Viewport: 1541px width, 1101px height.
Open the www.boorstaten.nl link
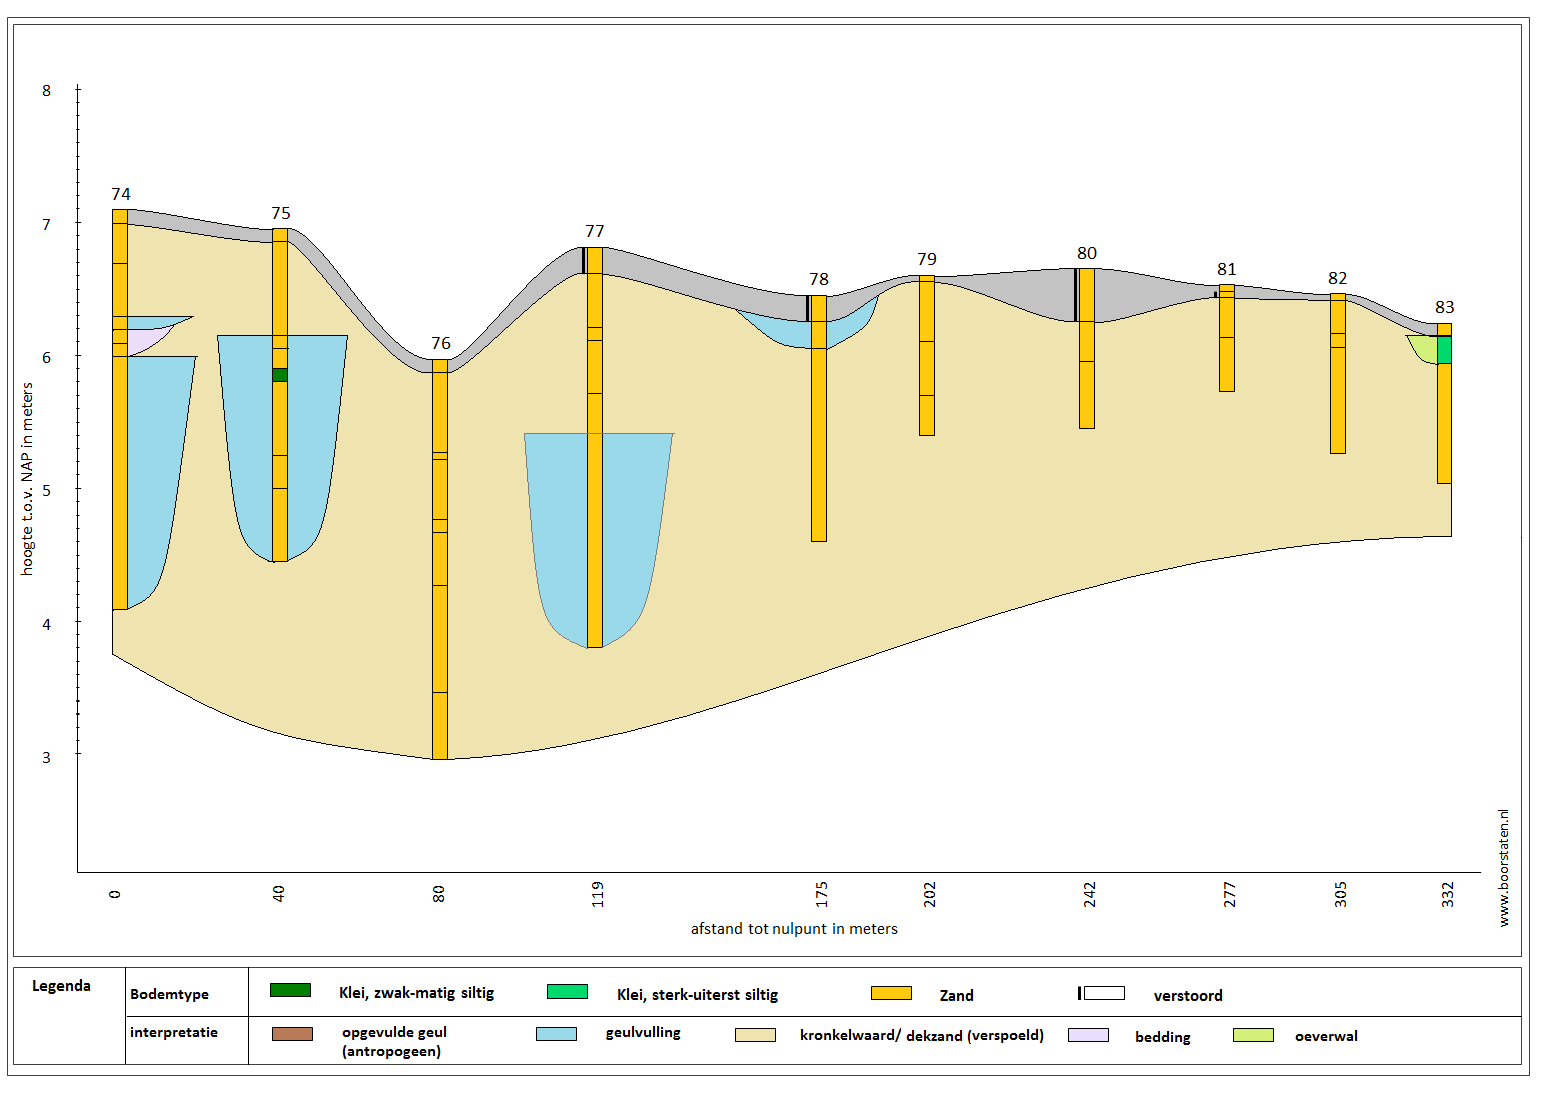coord(1503,868)
